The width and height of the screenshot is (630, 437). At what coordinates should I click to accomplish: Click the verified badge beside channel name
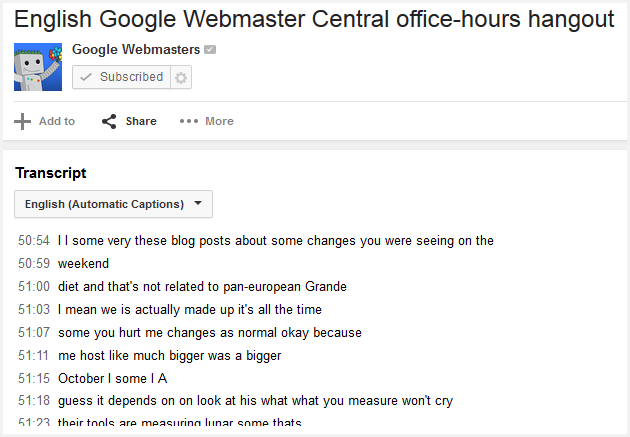pyautogui.click(x=210, y=50)
